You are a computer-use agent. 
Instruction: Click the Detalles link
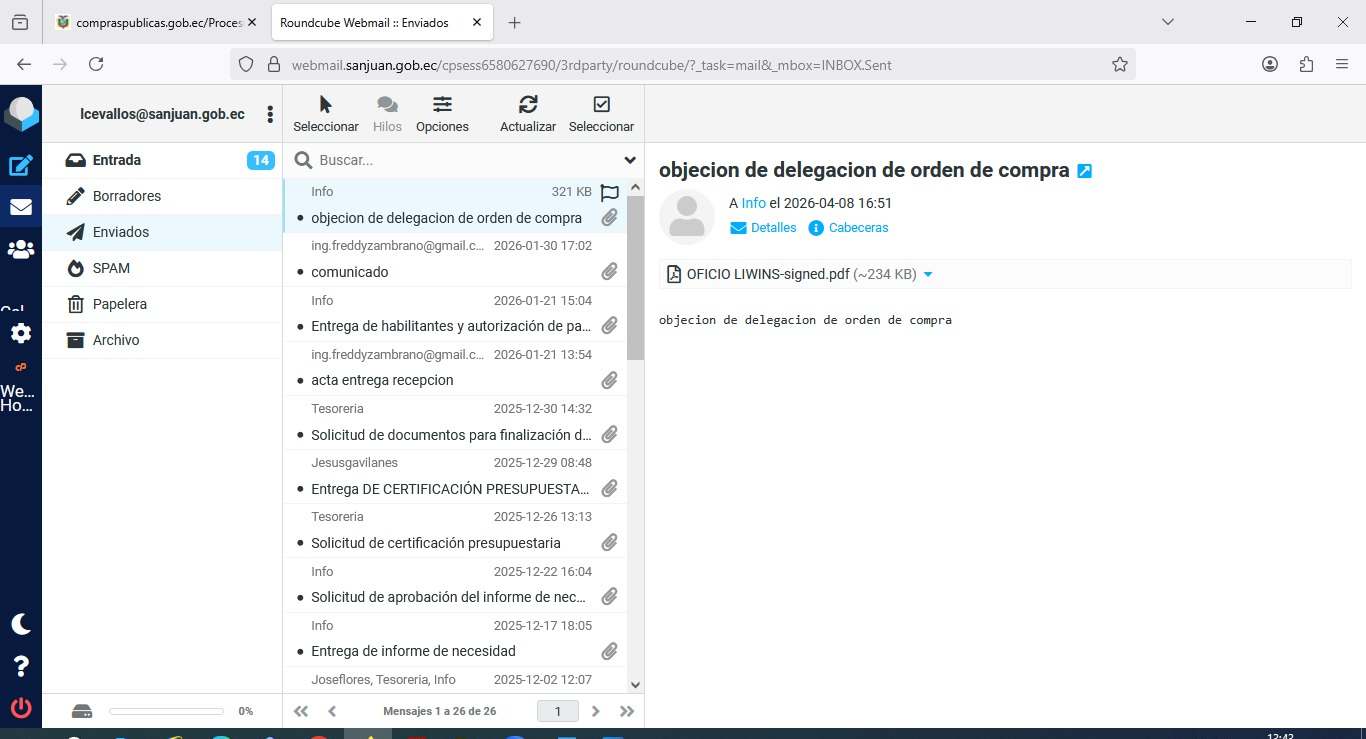pyautogui.click(x=773, y=228)
